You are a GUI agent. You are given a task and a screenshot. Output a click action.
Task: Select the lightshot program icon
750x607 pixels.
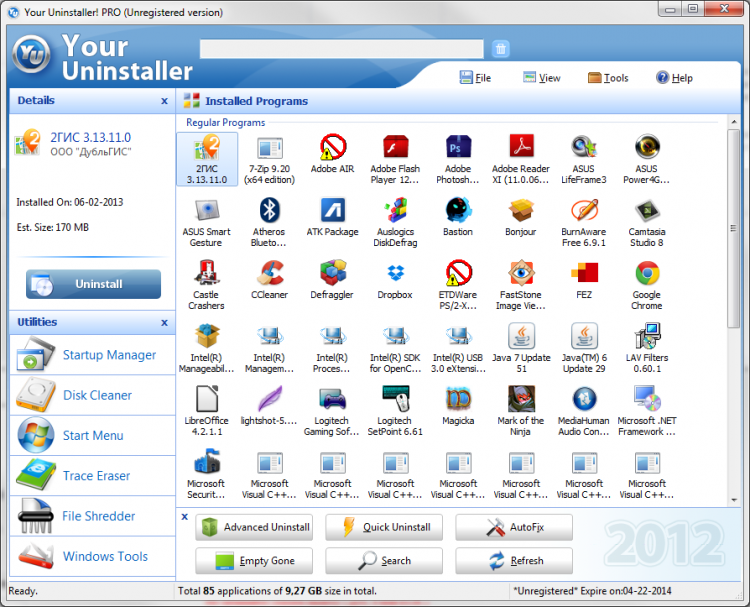(269, 399)
